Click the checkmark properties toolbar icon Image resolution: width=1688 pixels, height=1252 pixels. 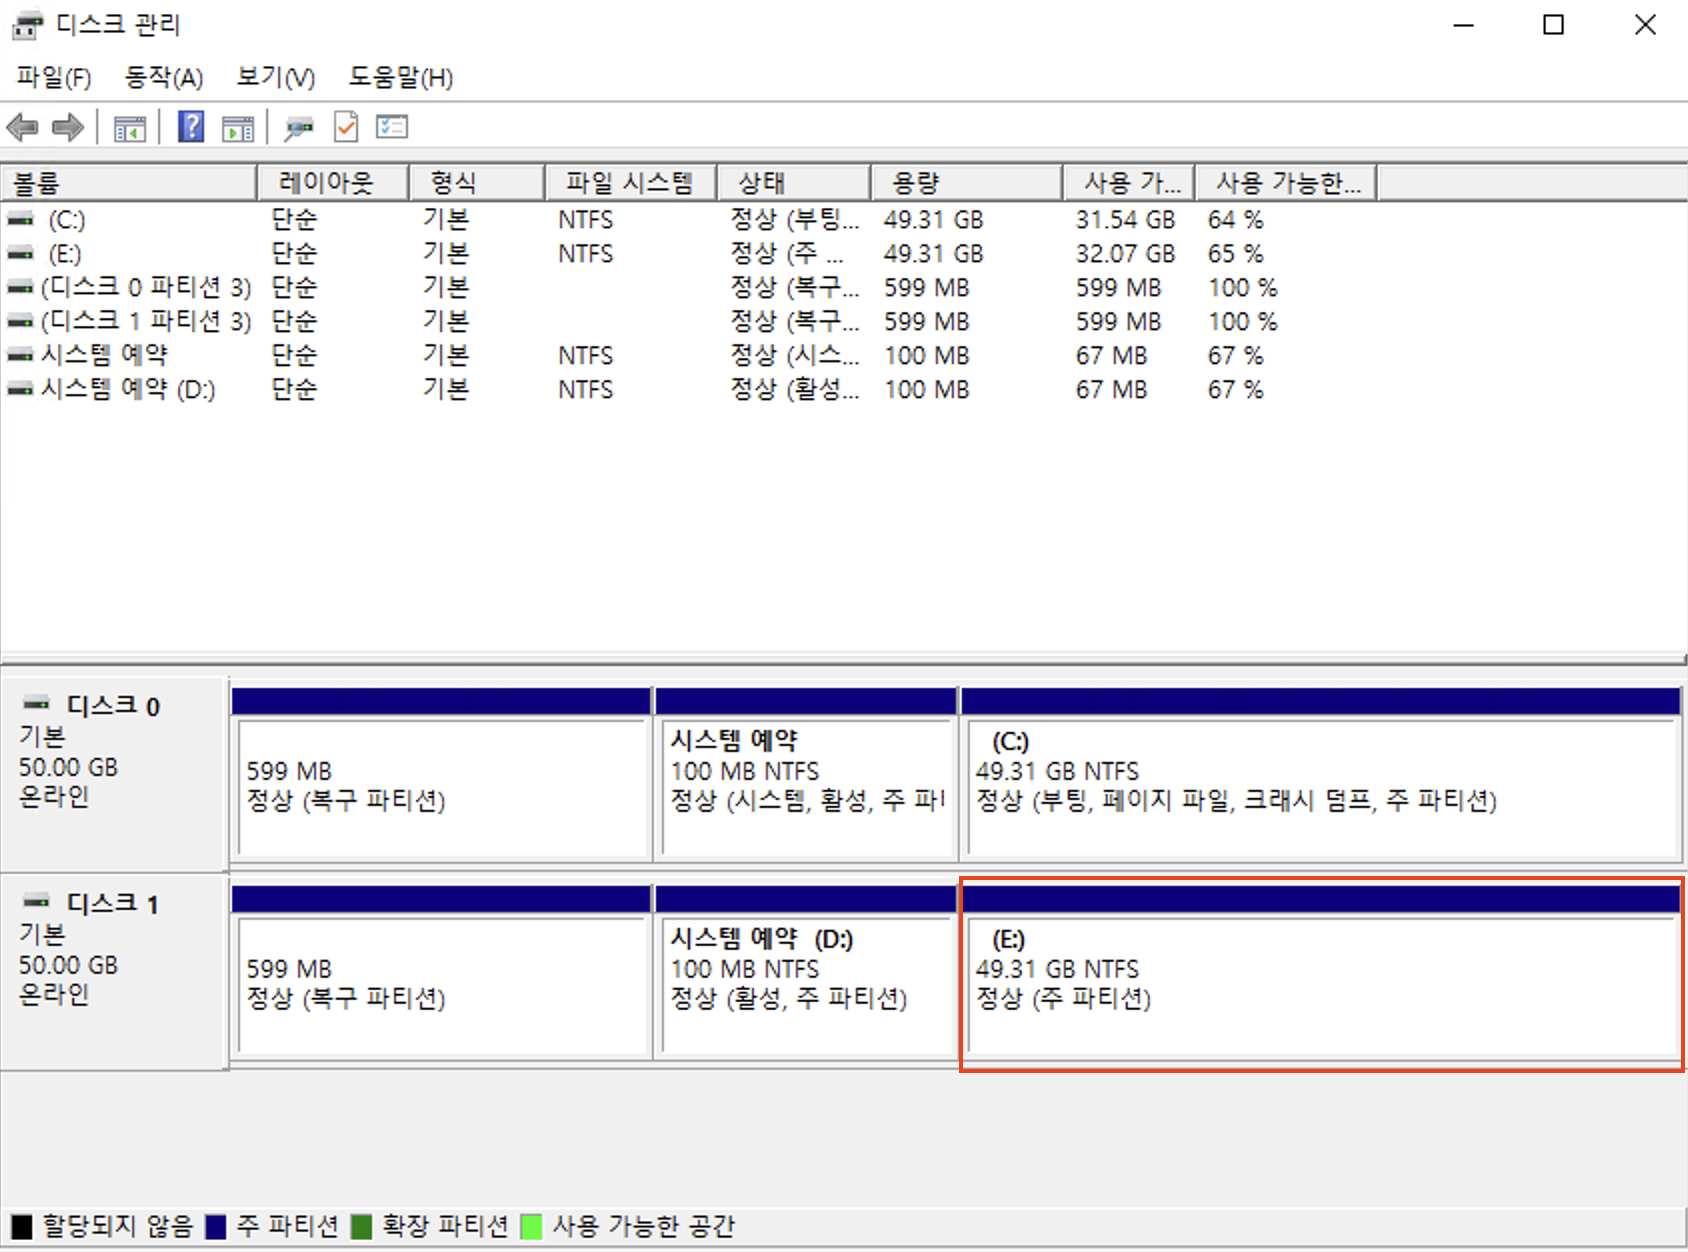(346, 127)
